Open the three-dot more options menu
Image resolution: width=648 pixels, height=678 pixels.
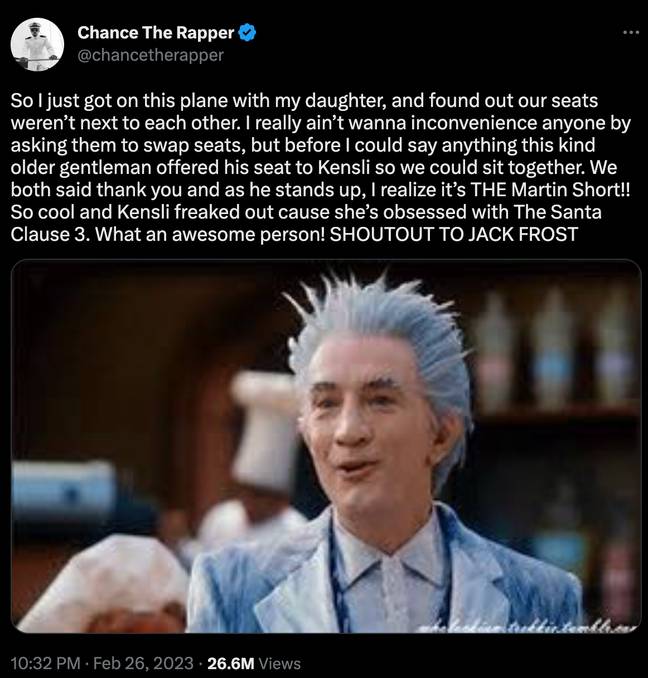tap(631, 32)
